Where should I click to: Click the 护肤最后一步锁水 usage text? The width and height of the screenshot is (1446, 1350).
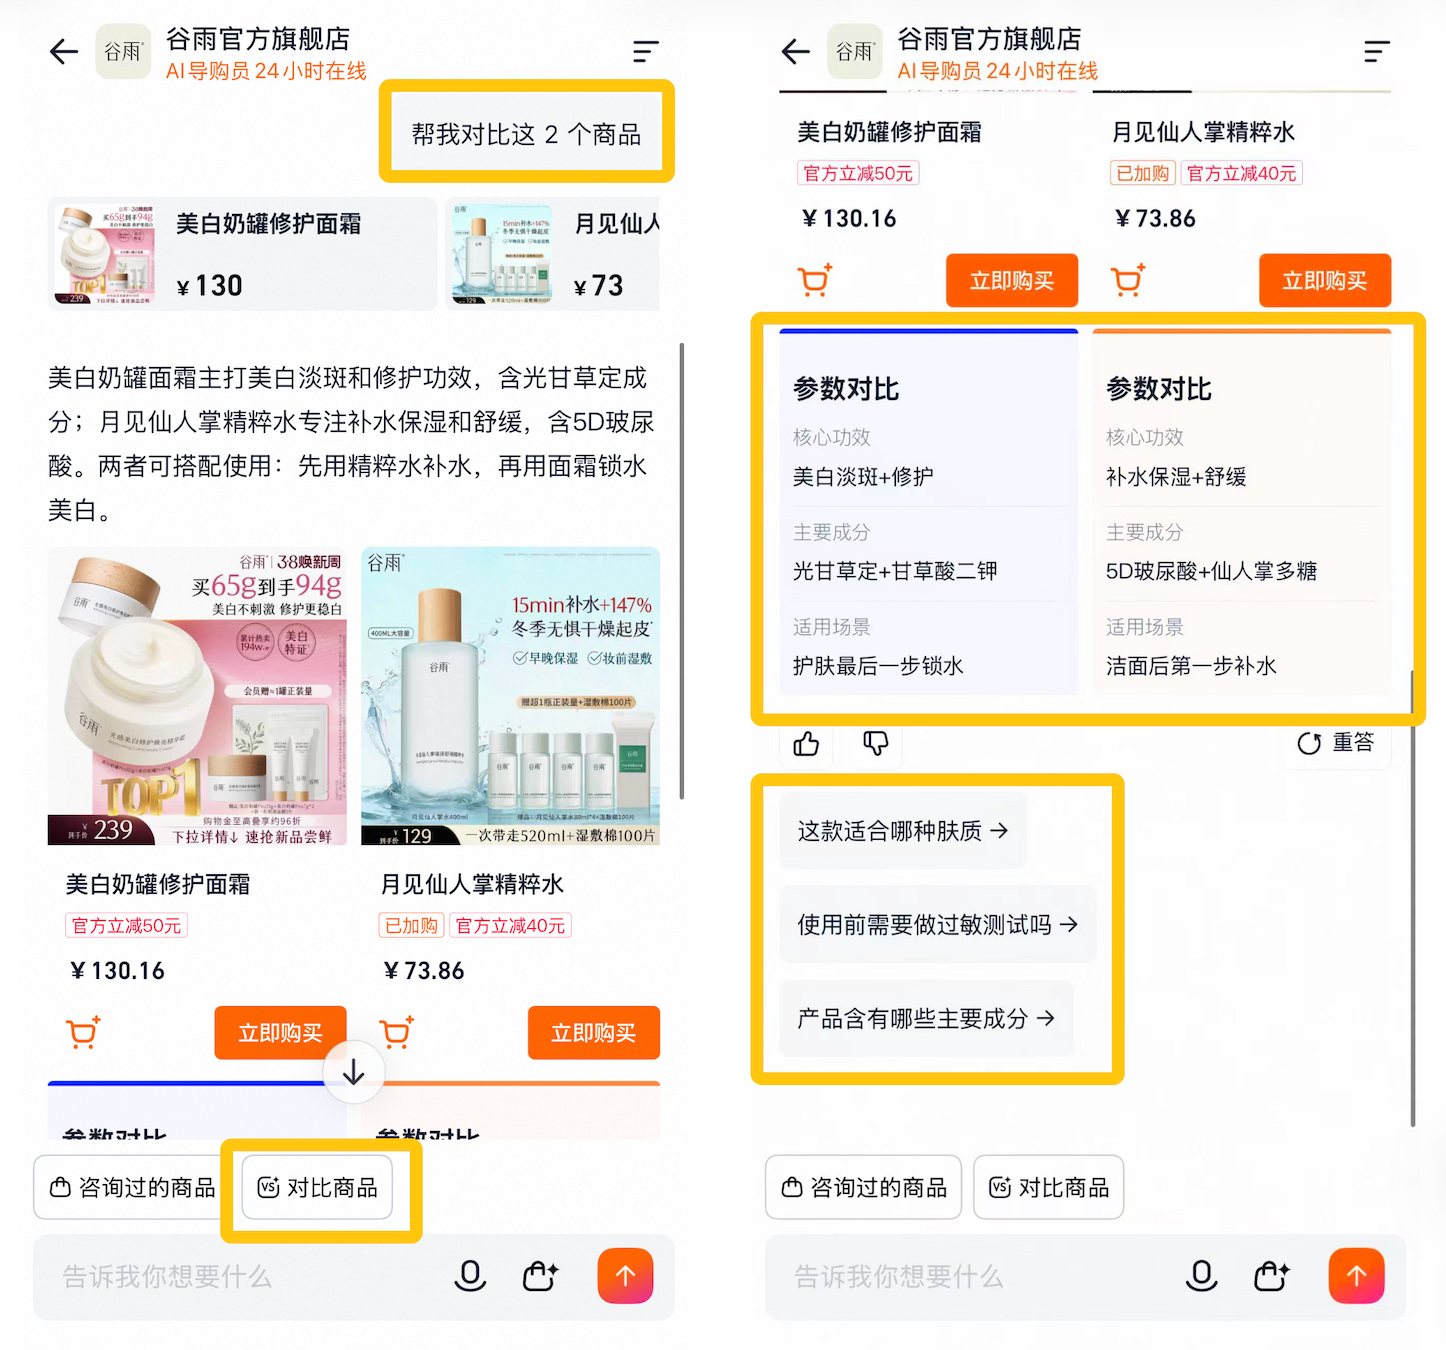tap(878, 666)
